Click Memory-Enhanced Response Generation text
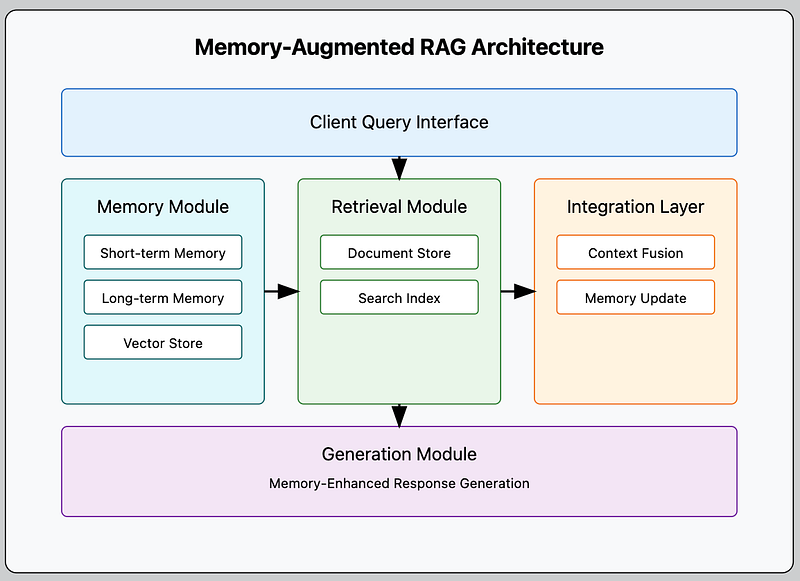 tap(399, 483)
